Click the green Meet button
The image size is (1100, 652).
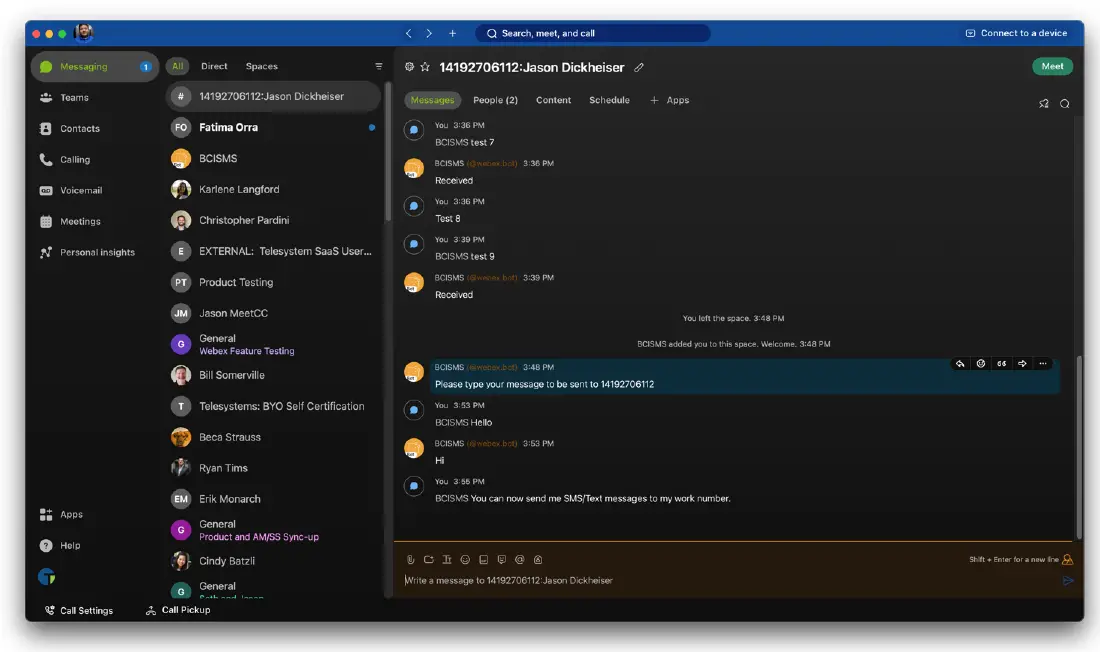[1052, 66]
